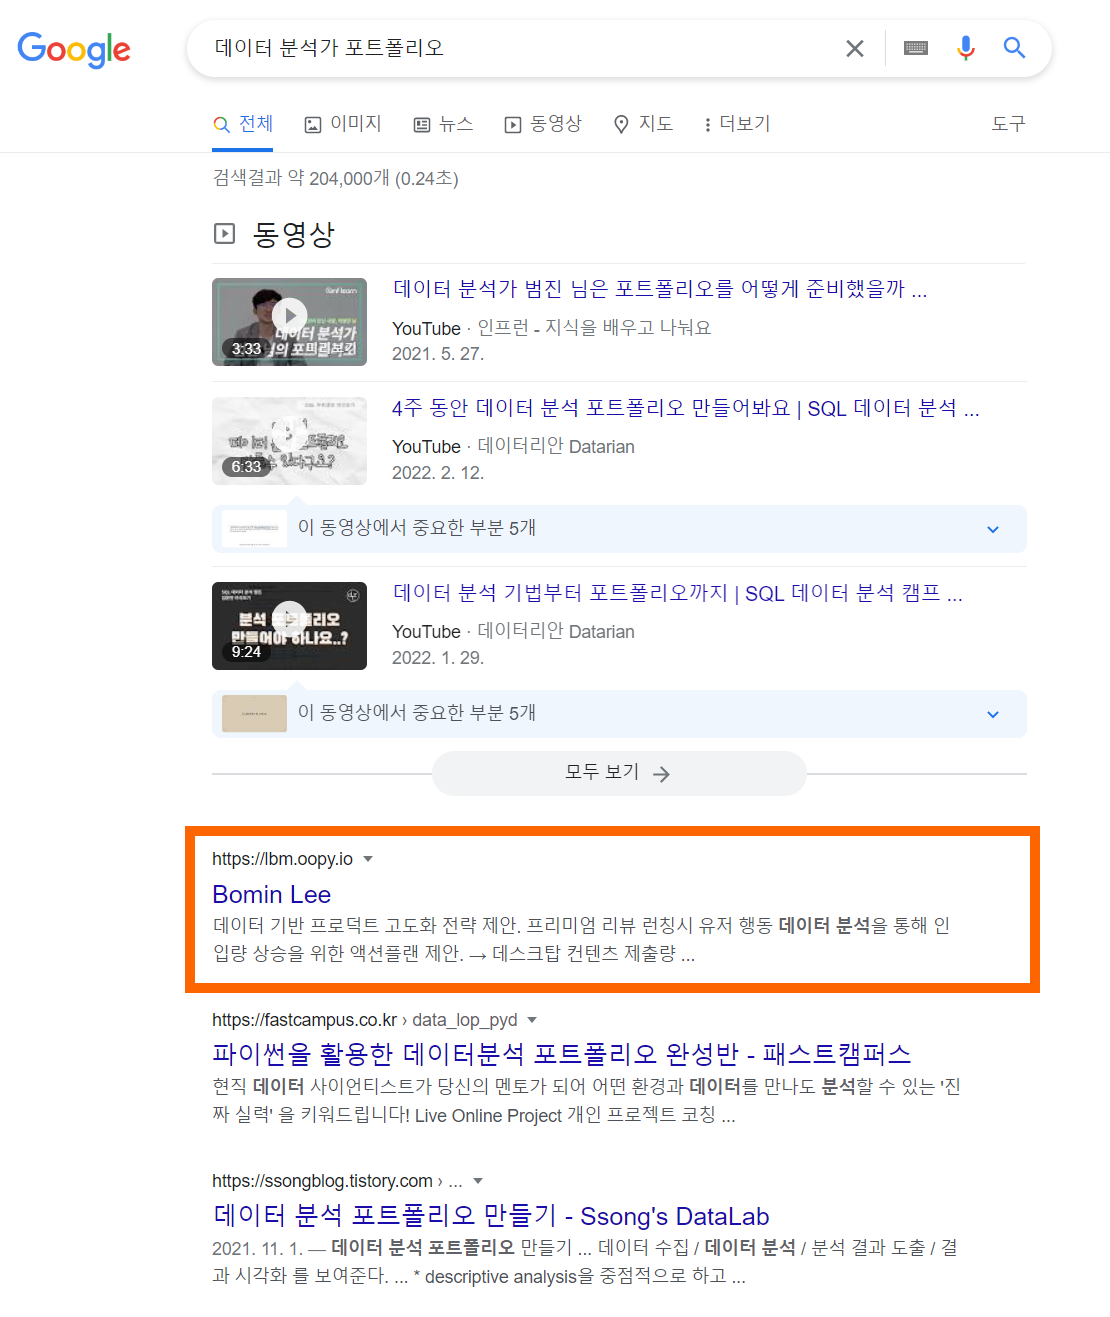This screenshot has height=1317, width=1110.
Task: Switch to the 이미지 tab
Action: [343, 124]
